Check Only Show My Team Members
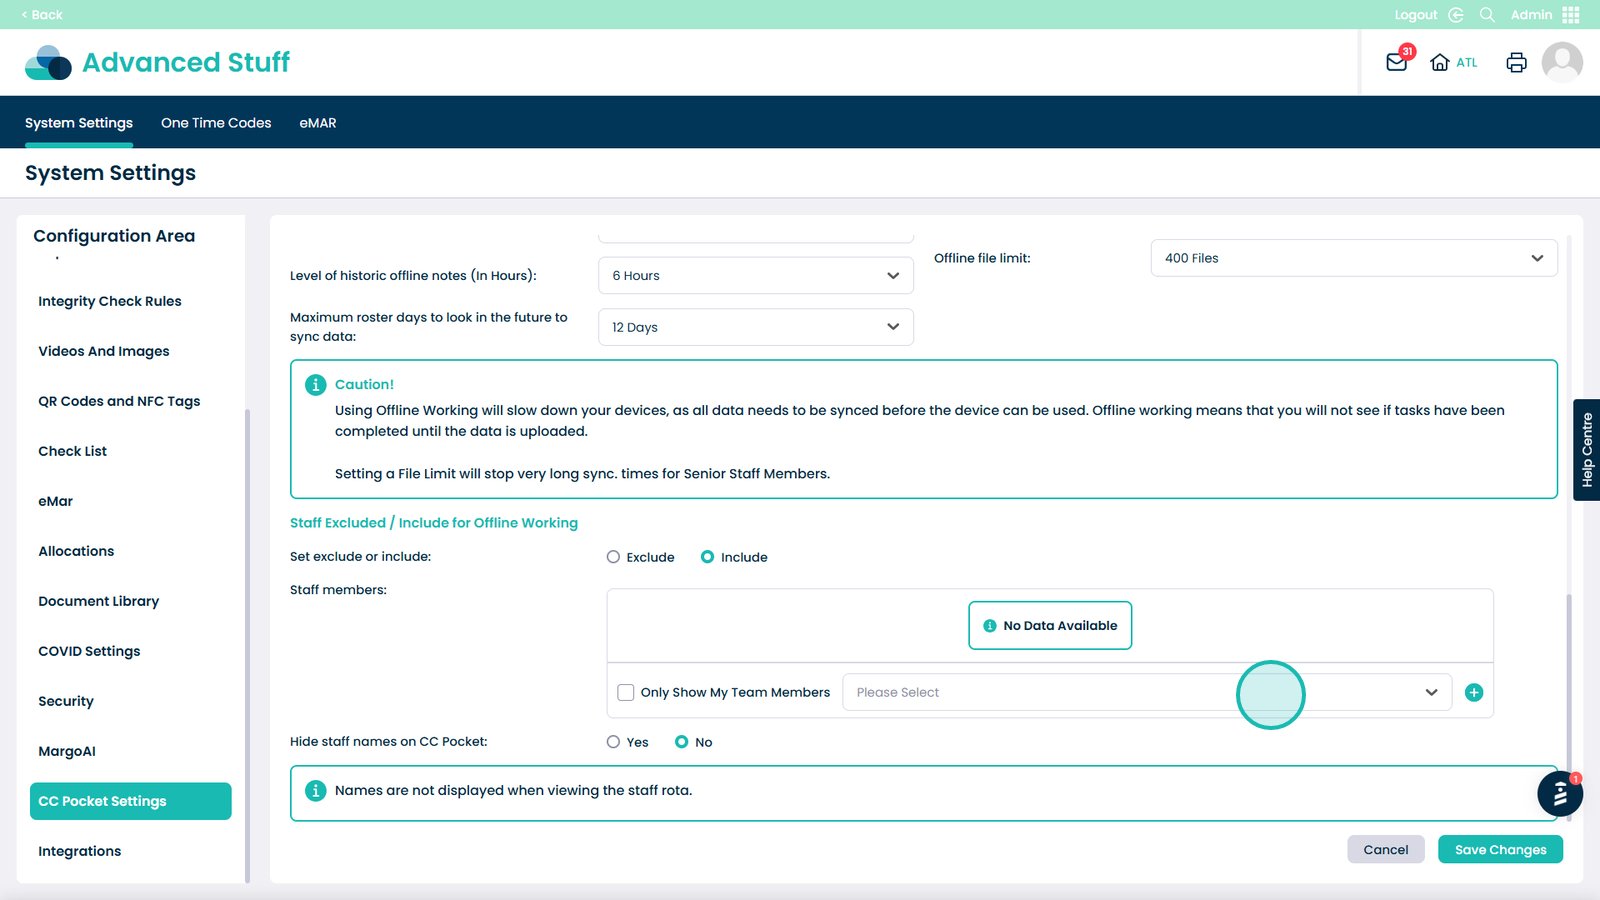 (x=626, y=693)
